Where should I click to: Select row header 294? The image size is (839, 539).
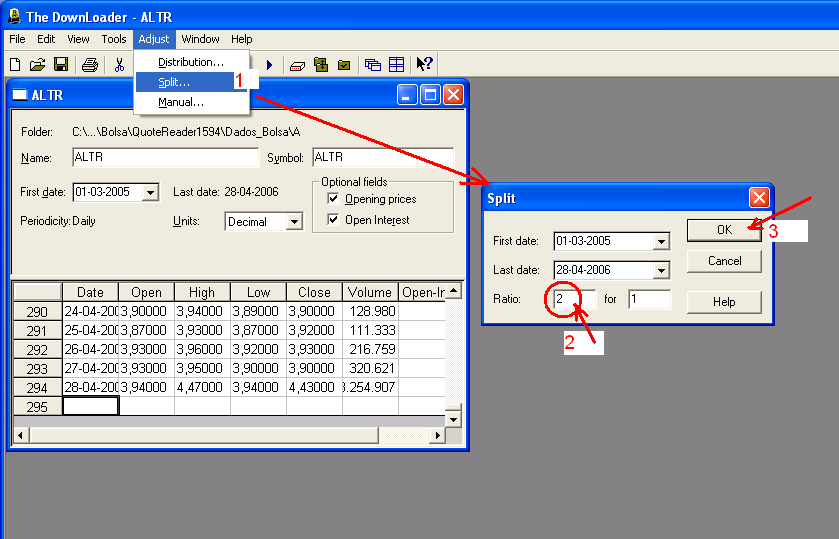point(37,388)
